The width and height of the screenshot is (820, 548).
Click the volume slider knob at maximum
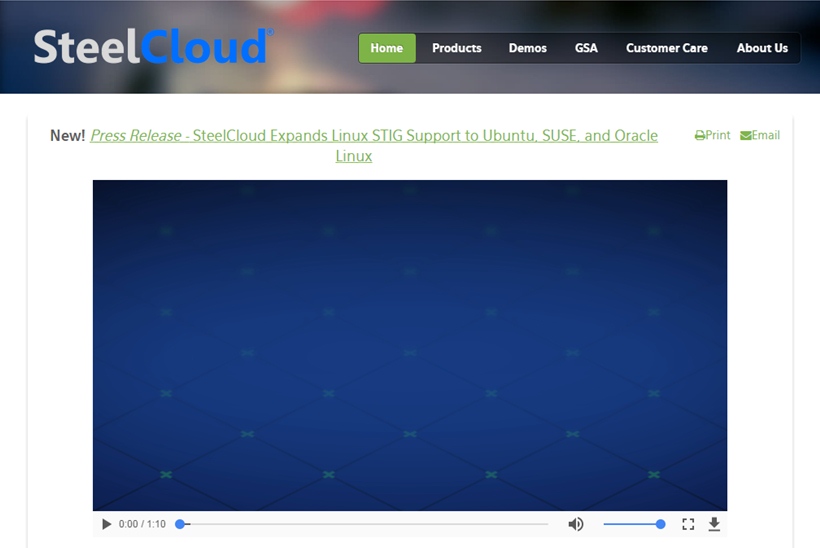(660, 524)
